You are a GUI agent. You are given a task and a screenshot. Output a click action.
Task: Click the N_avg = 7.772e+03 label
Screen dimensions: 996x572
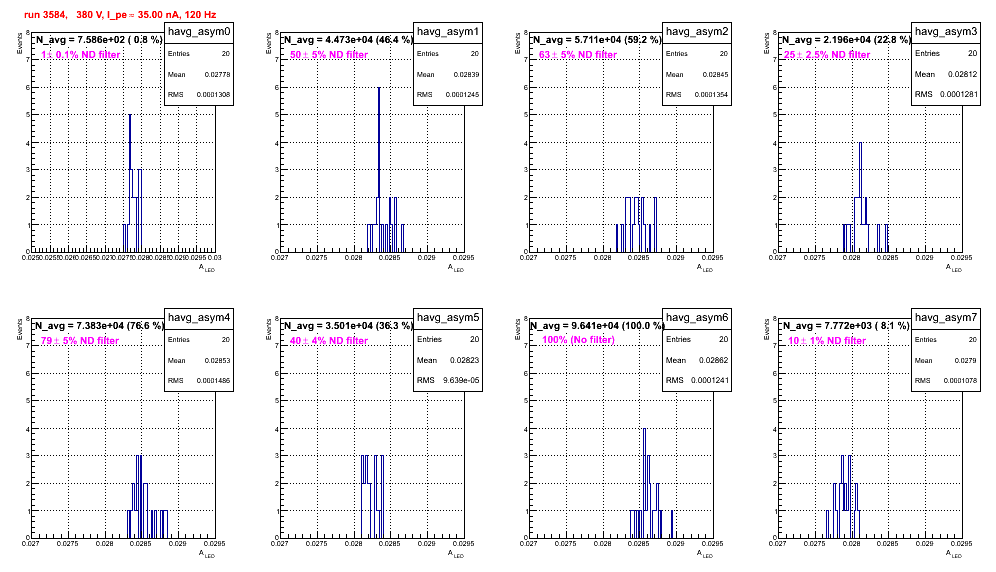846,325
